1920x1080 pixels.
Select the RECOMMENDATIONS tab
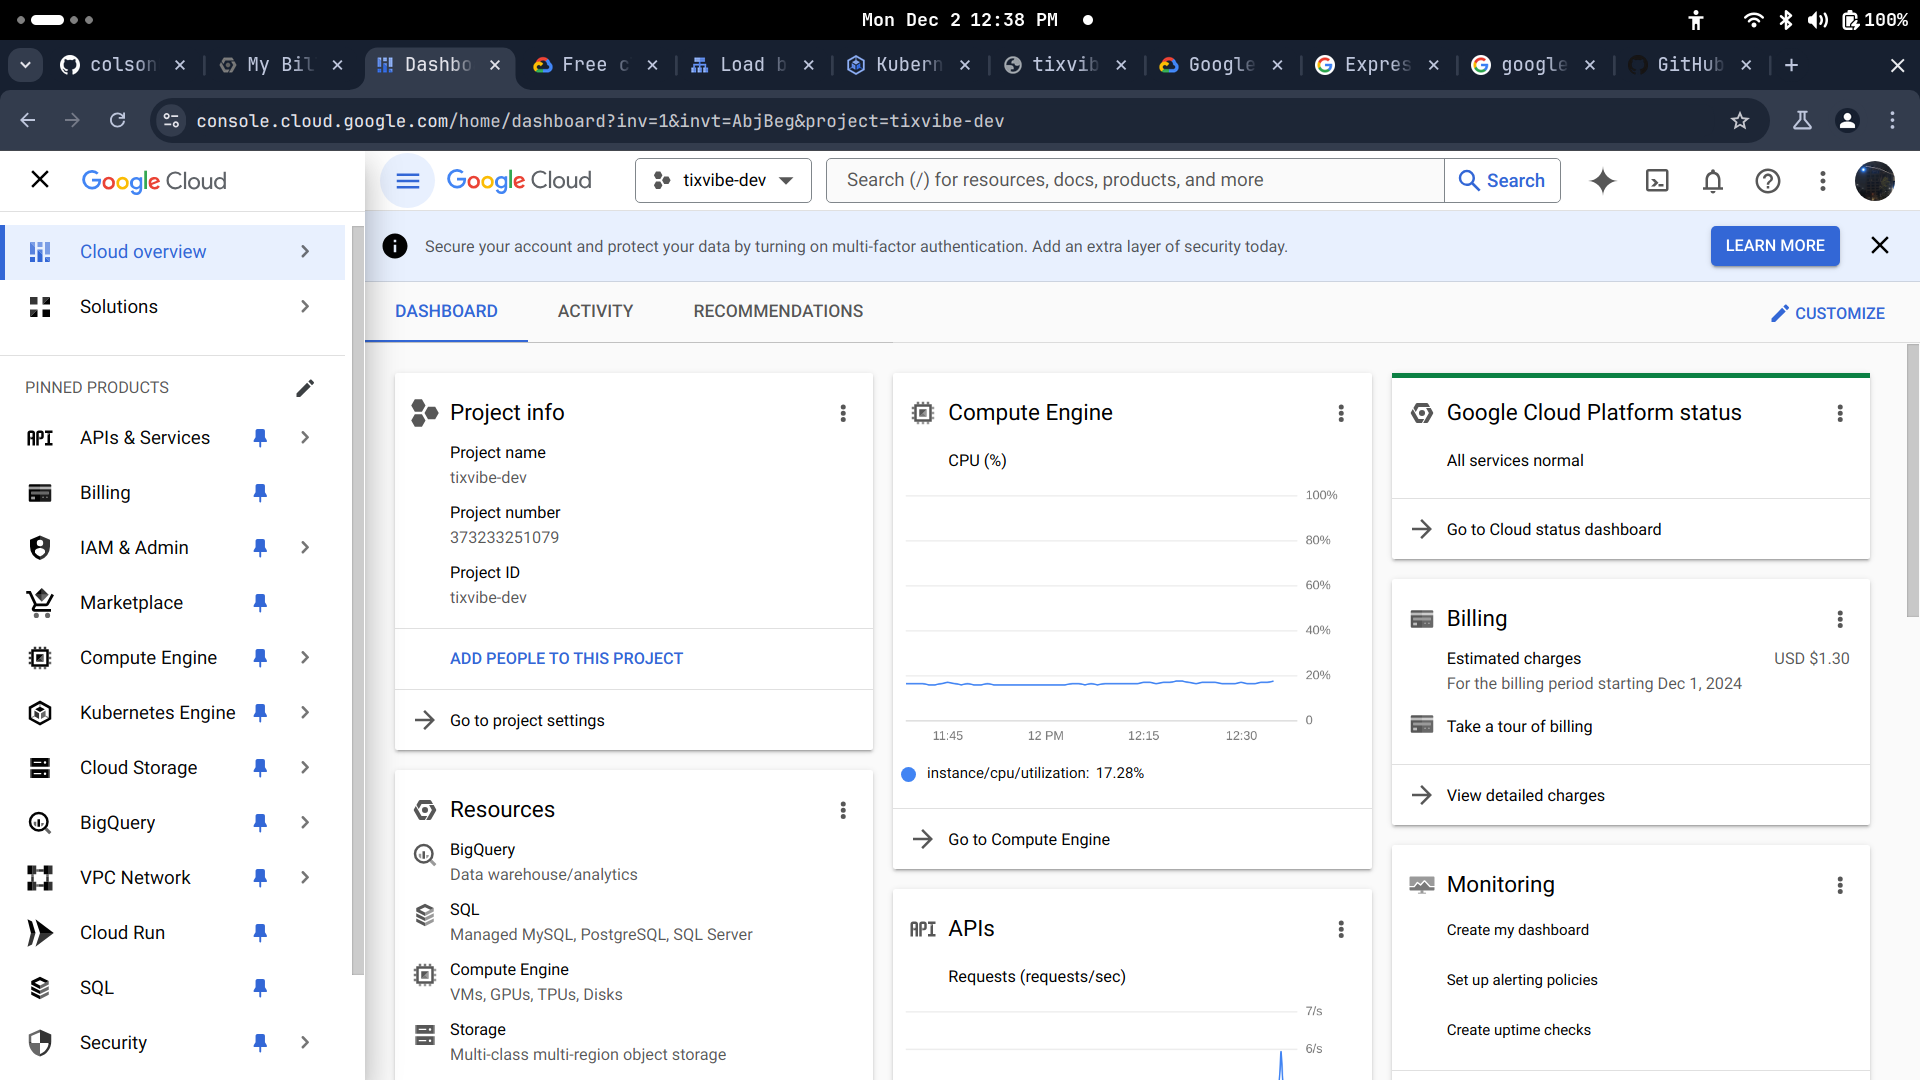(x=778, y=311)
